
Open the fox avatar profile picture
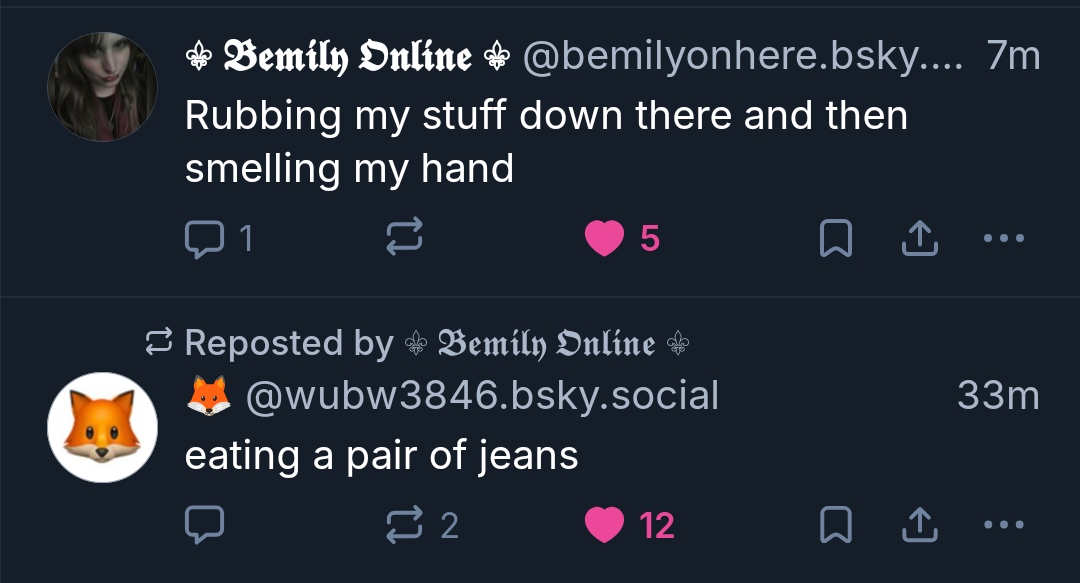click(102, 427)
